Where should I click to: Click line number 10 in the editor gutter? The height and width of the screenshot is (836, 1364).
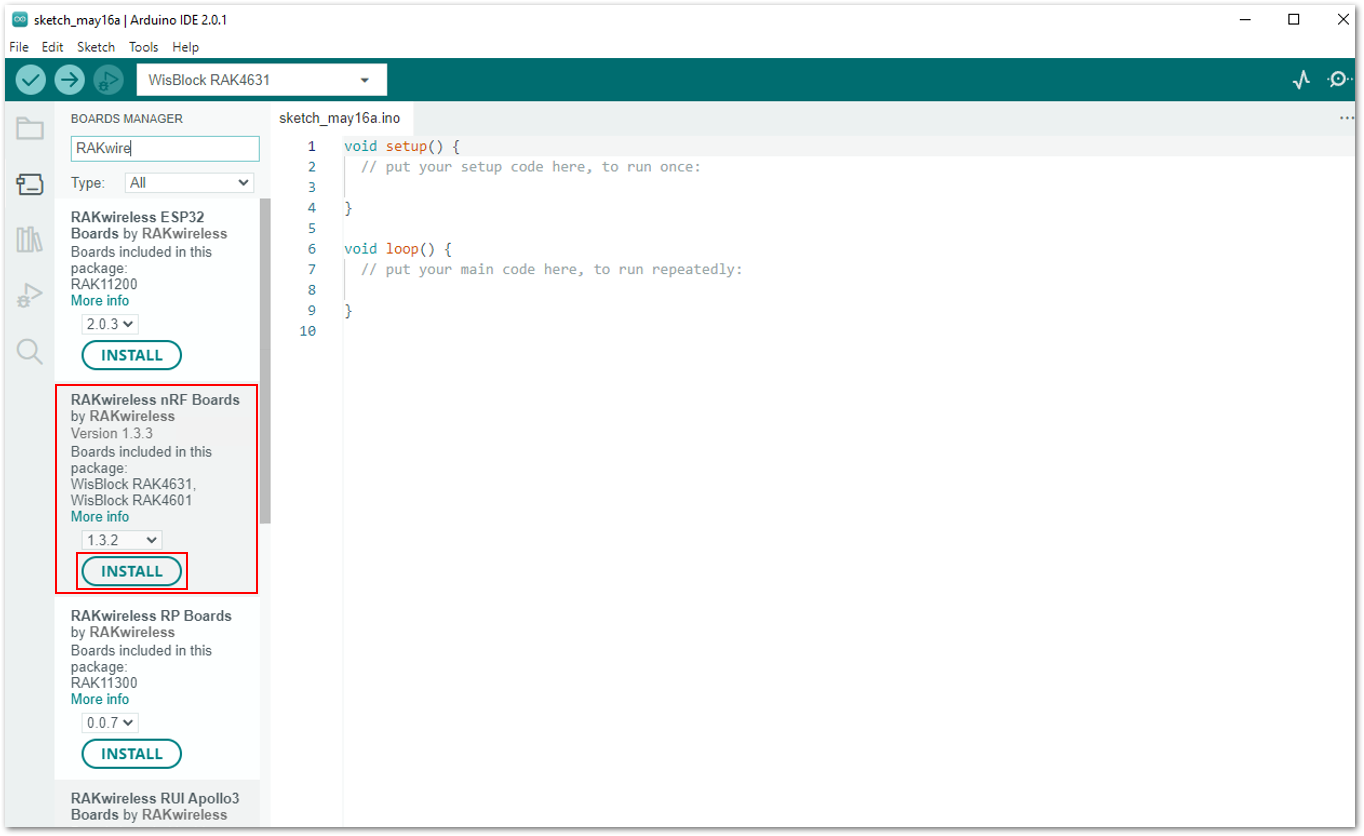coord(308,331)
